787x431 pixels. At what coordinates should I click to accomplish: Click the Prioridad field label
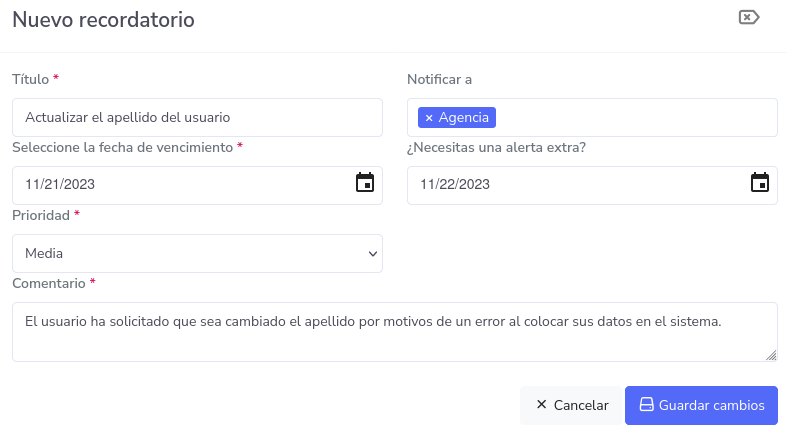[41, 215]
